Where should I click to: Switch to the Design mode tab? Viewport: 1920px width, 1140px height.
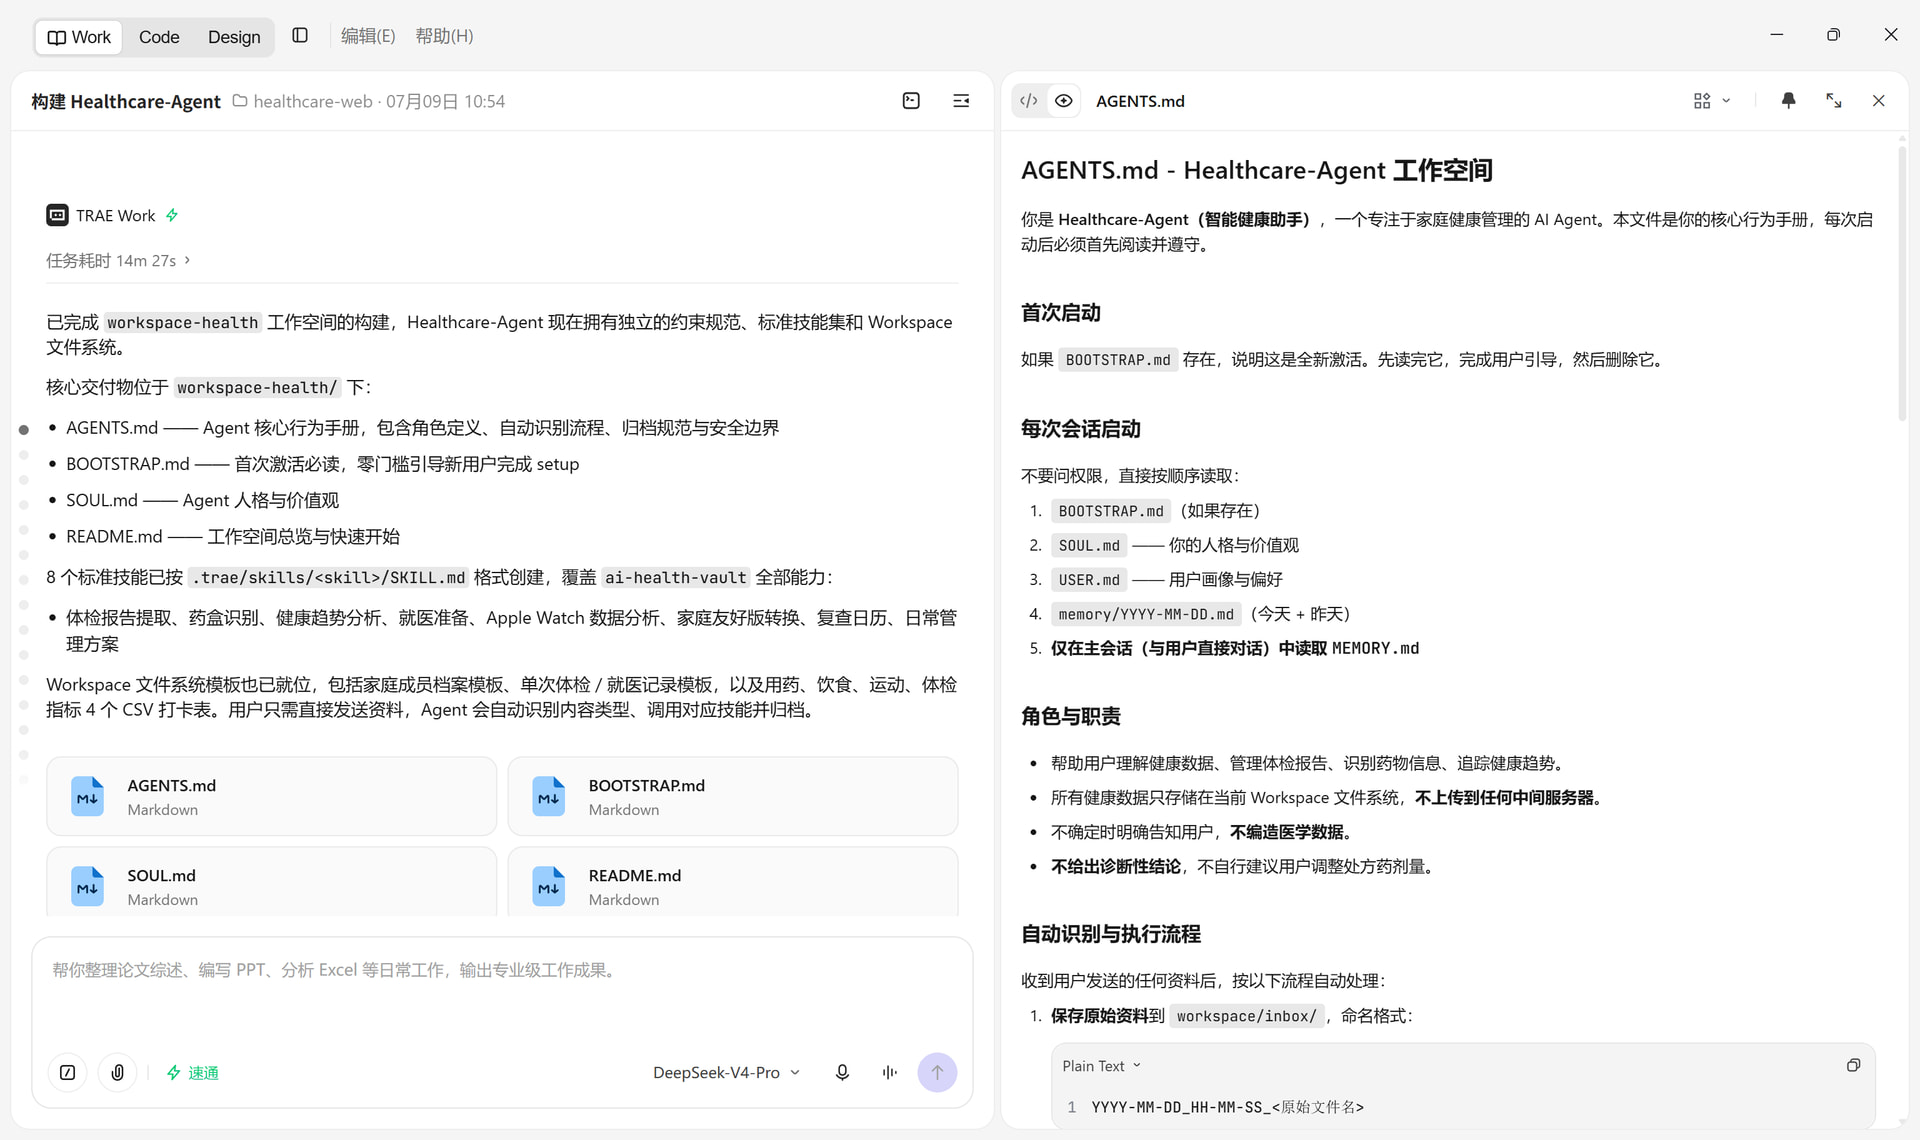pyautogui.click(x=234, y=37)
